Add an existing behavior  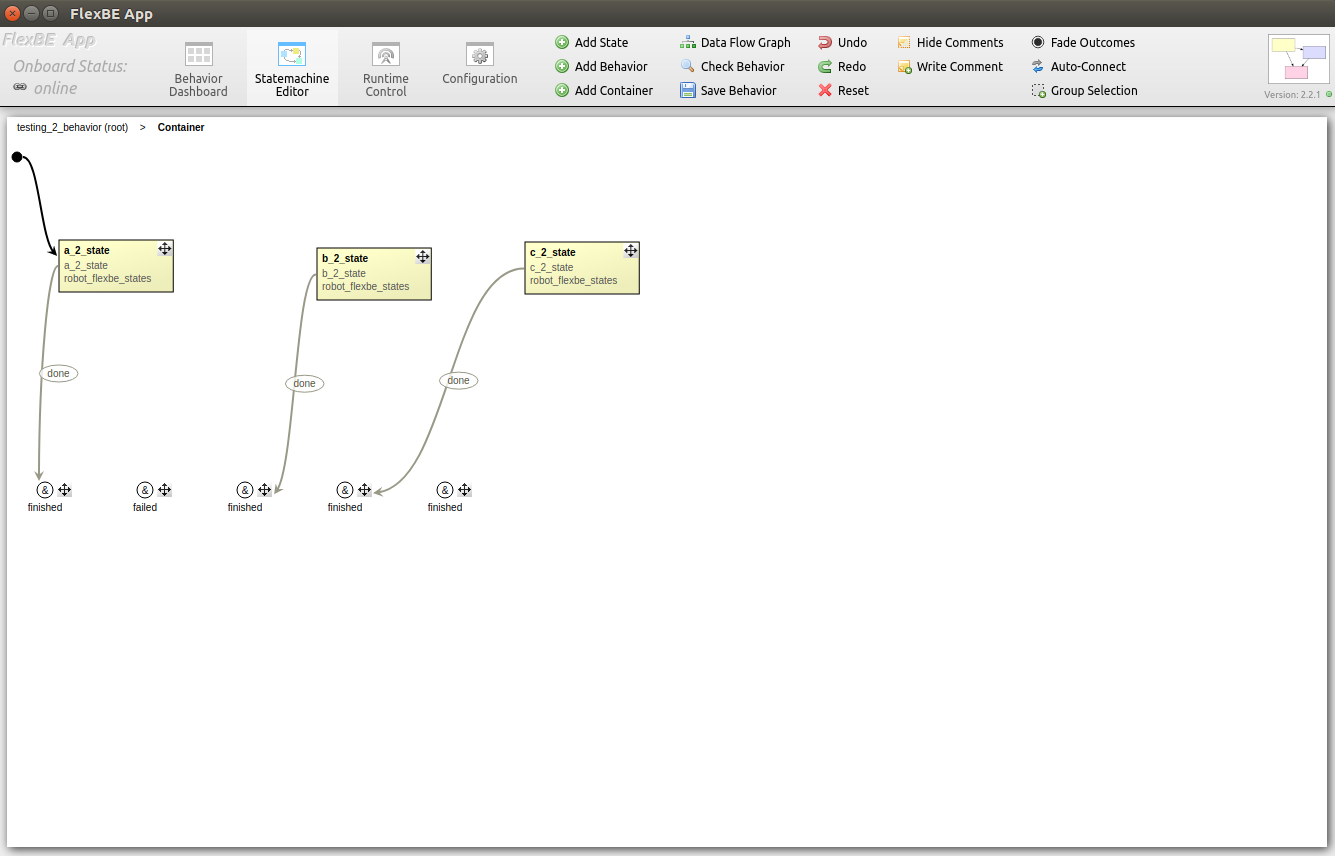pos(602,66)
